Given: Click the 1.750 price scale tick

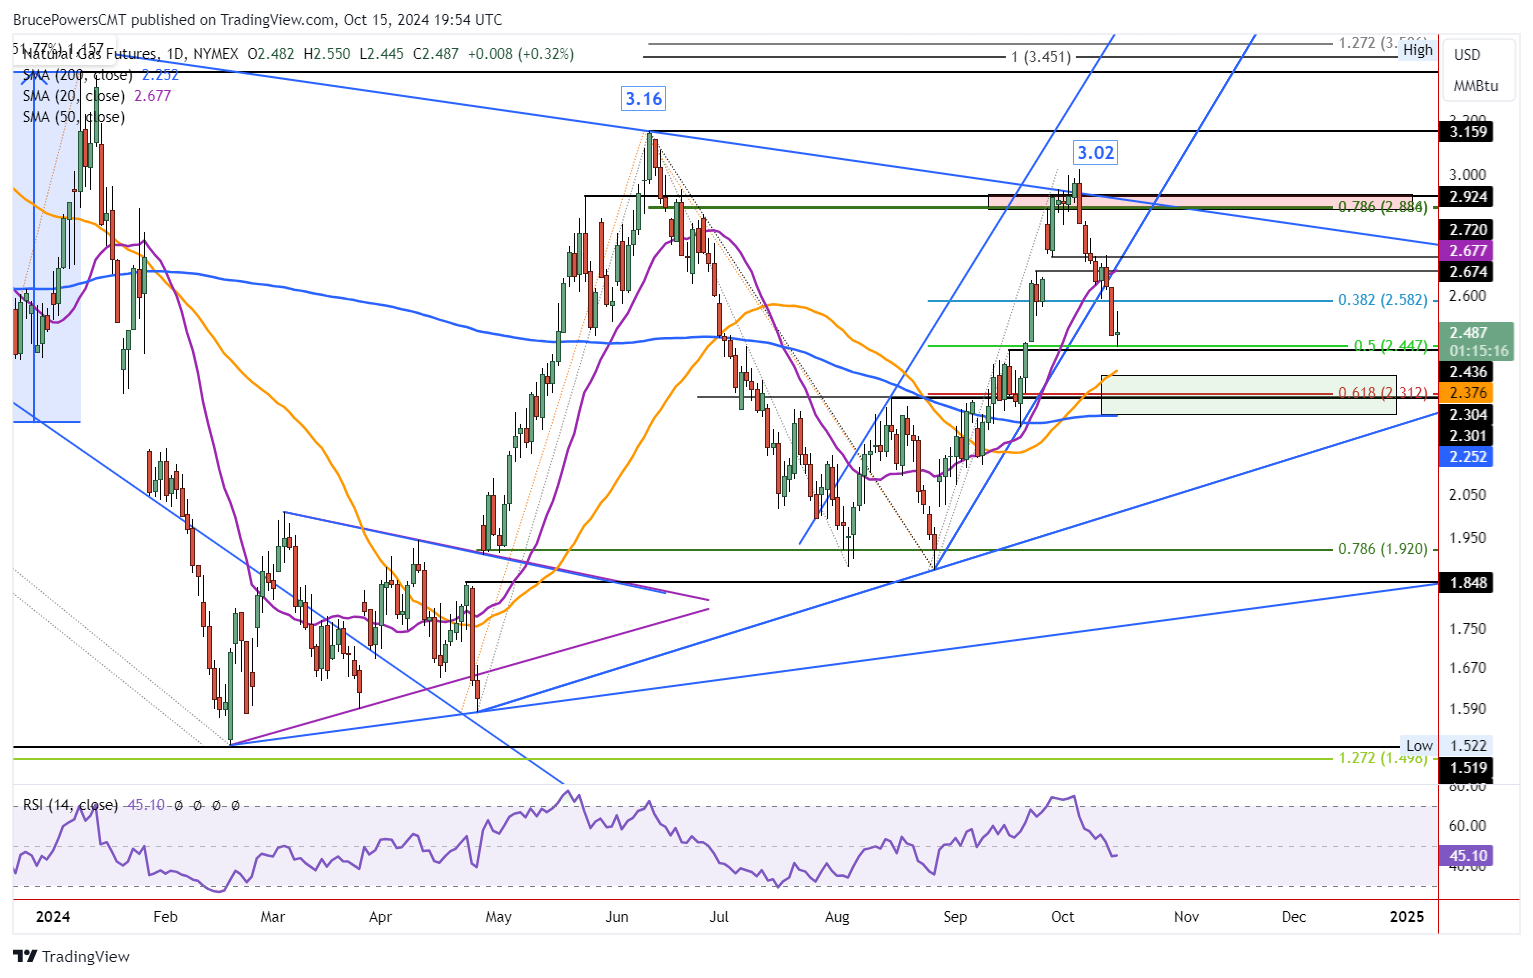Looking at the screenshot, I should (x=1467, y=628).
